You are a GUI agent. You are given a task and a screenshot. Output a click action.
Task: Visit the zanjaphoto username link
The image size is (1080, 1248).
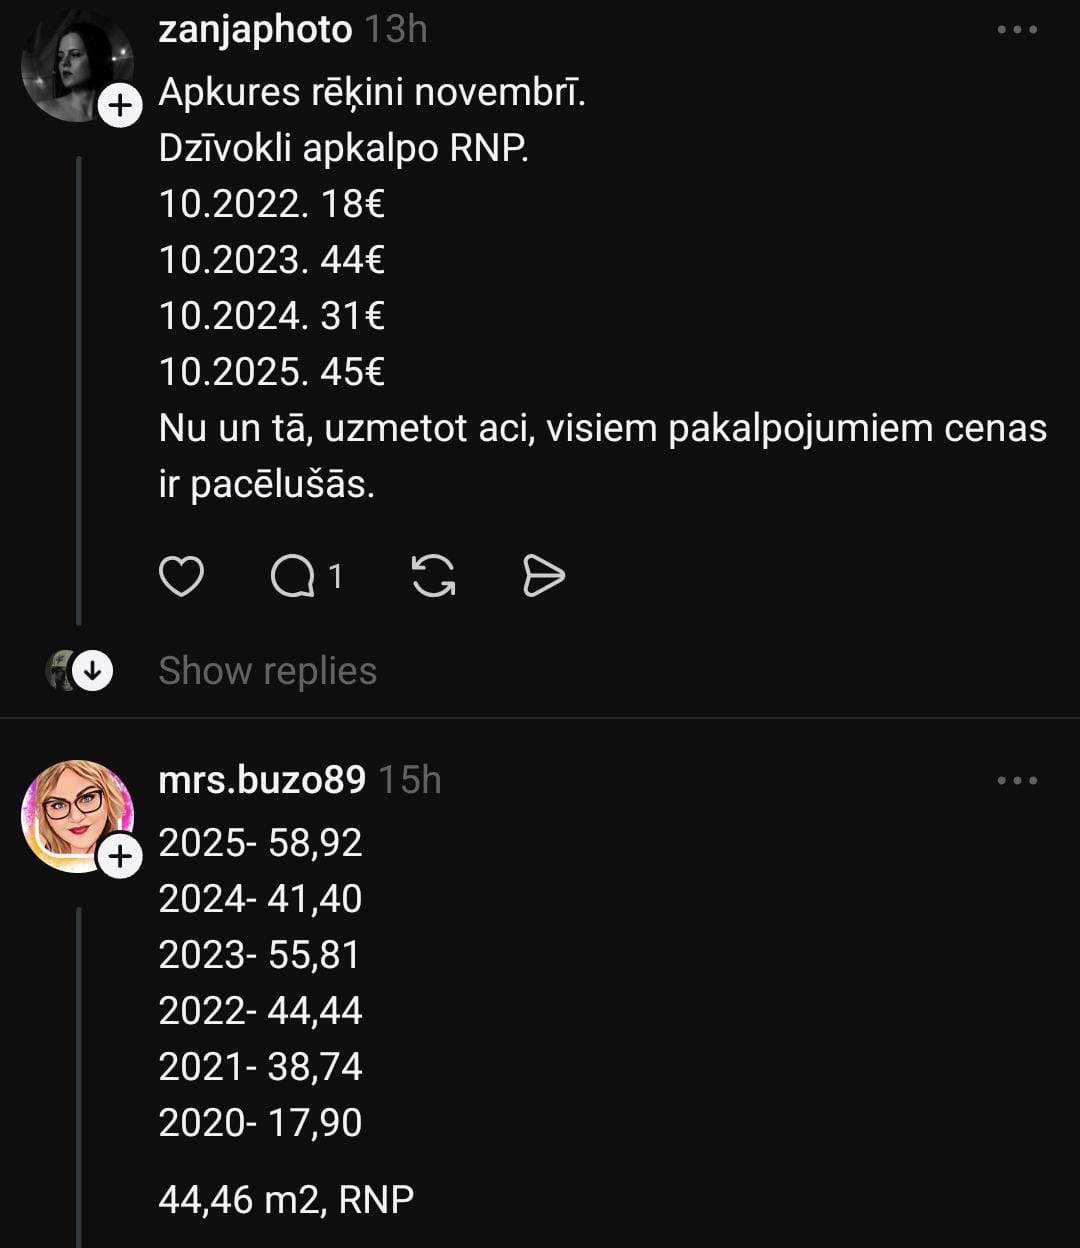[x=255, y=30]
